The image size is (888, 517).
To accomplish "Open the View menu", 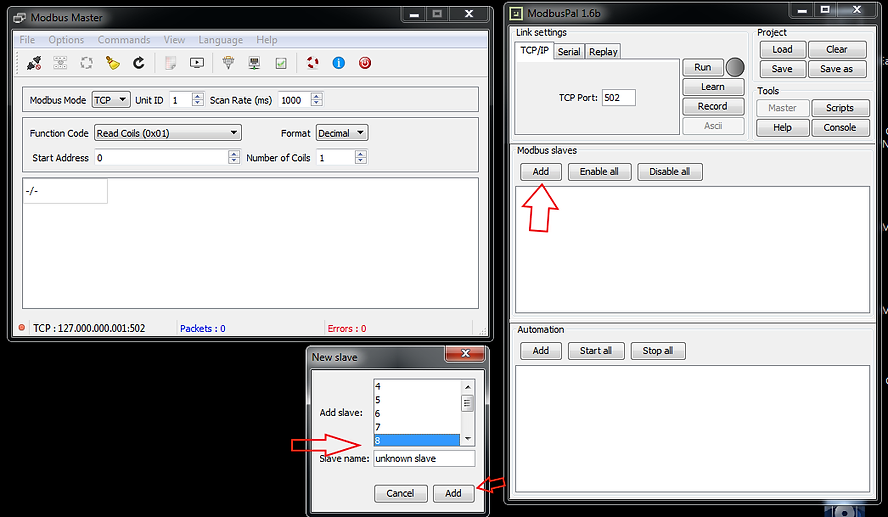I will (174, 40).
